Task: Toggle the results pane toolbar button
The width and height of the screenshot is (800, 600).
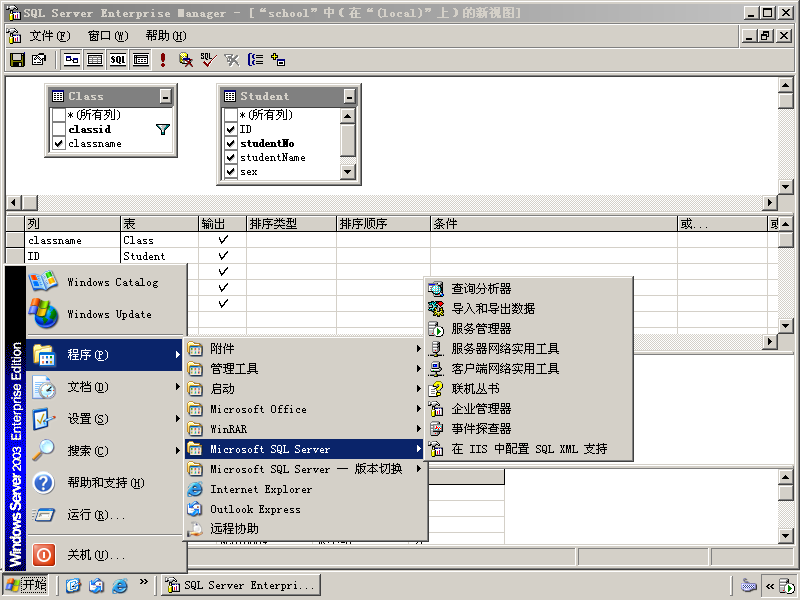Action: [141, 60]
